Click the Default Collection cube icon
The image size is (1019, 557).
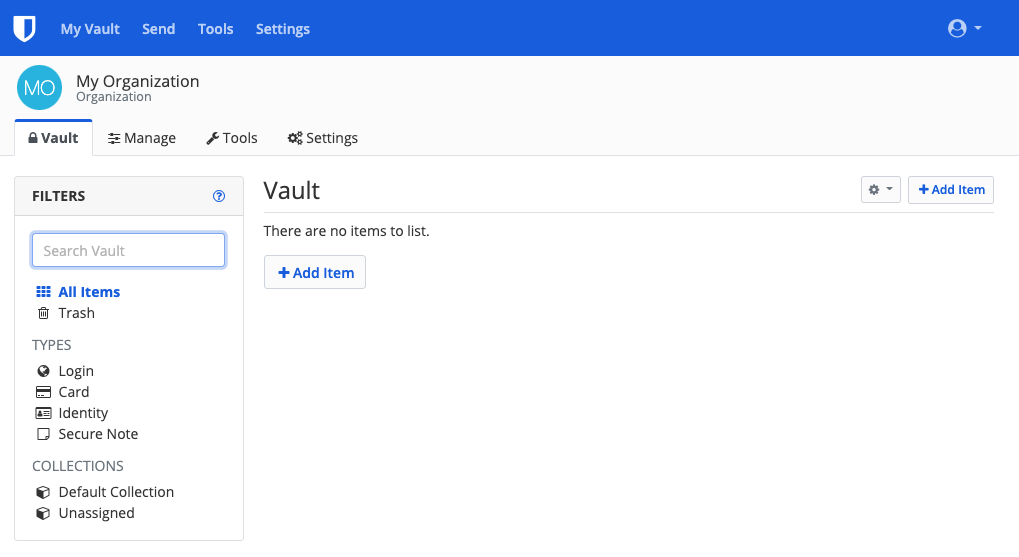click(43, 492)
